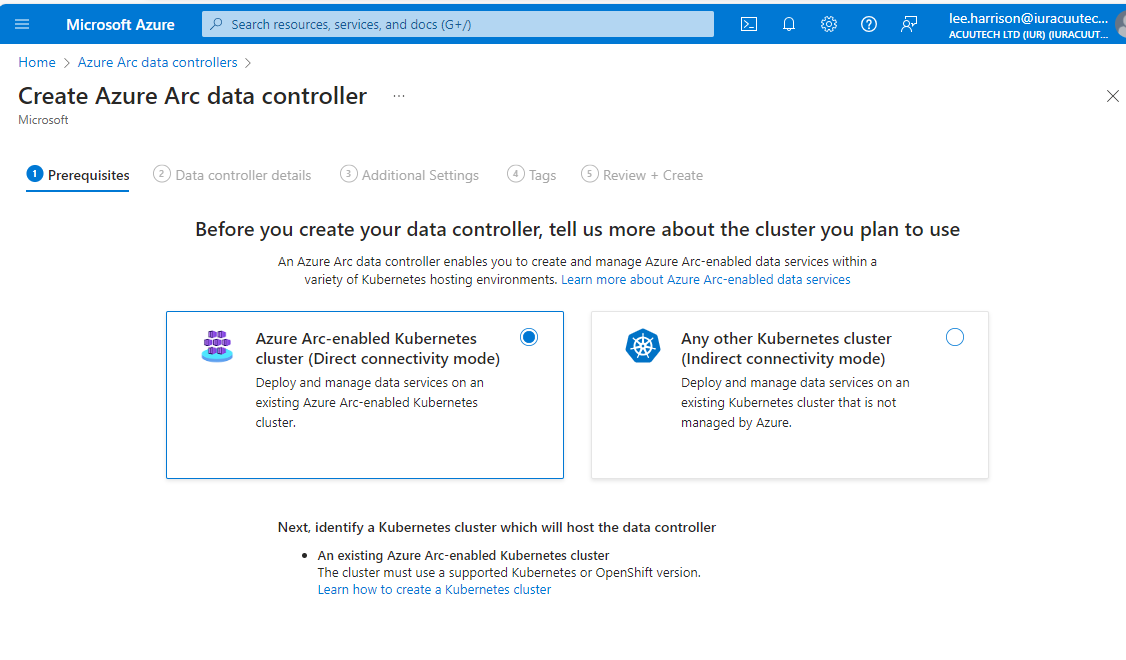Choose the Any other Kubernetes cluster option card
This screenshot has height=660, width=1126.
click(790, 395)
